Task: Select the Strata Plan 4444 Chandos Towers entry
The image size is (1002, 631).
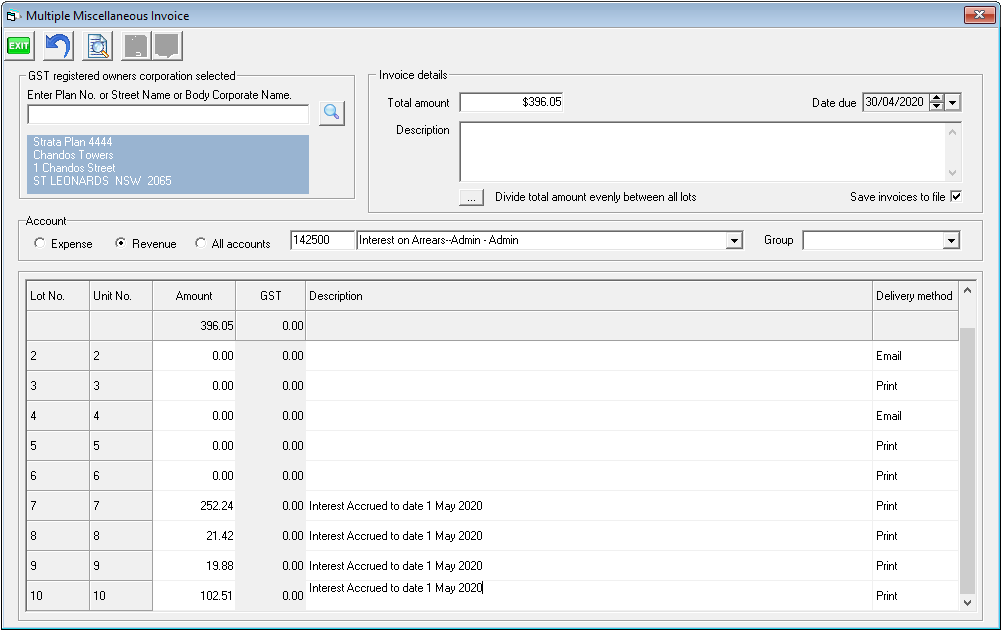Action: 168,164
